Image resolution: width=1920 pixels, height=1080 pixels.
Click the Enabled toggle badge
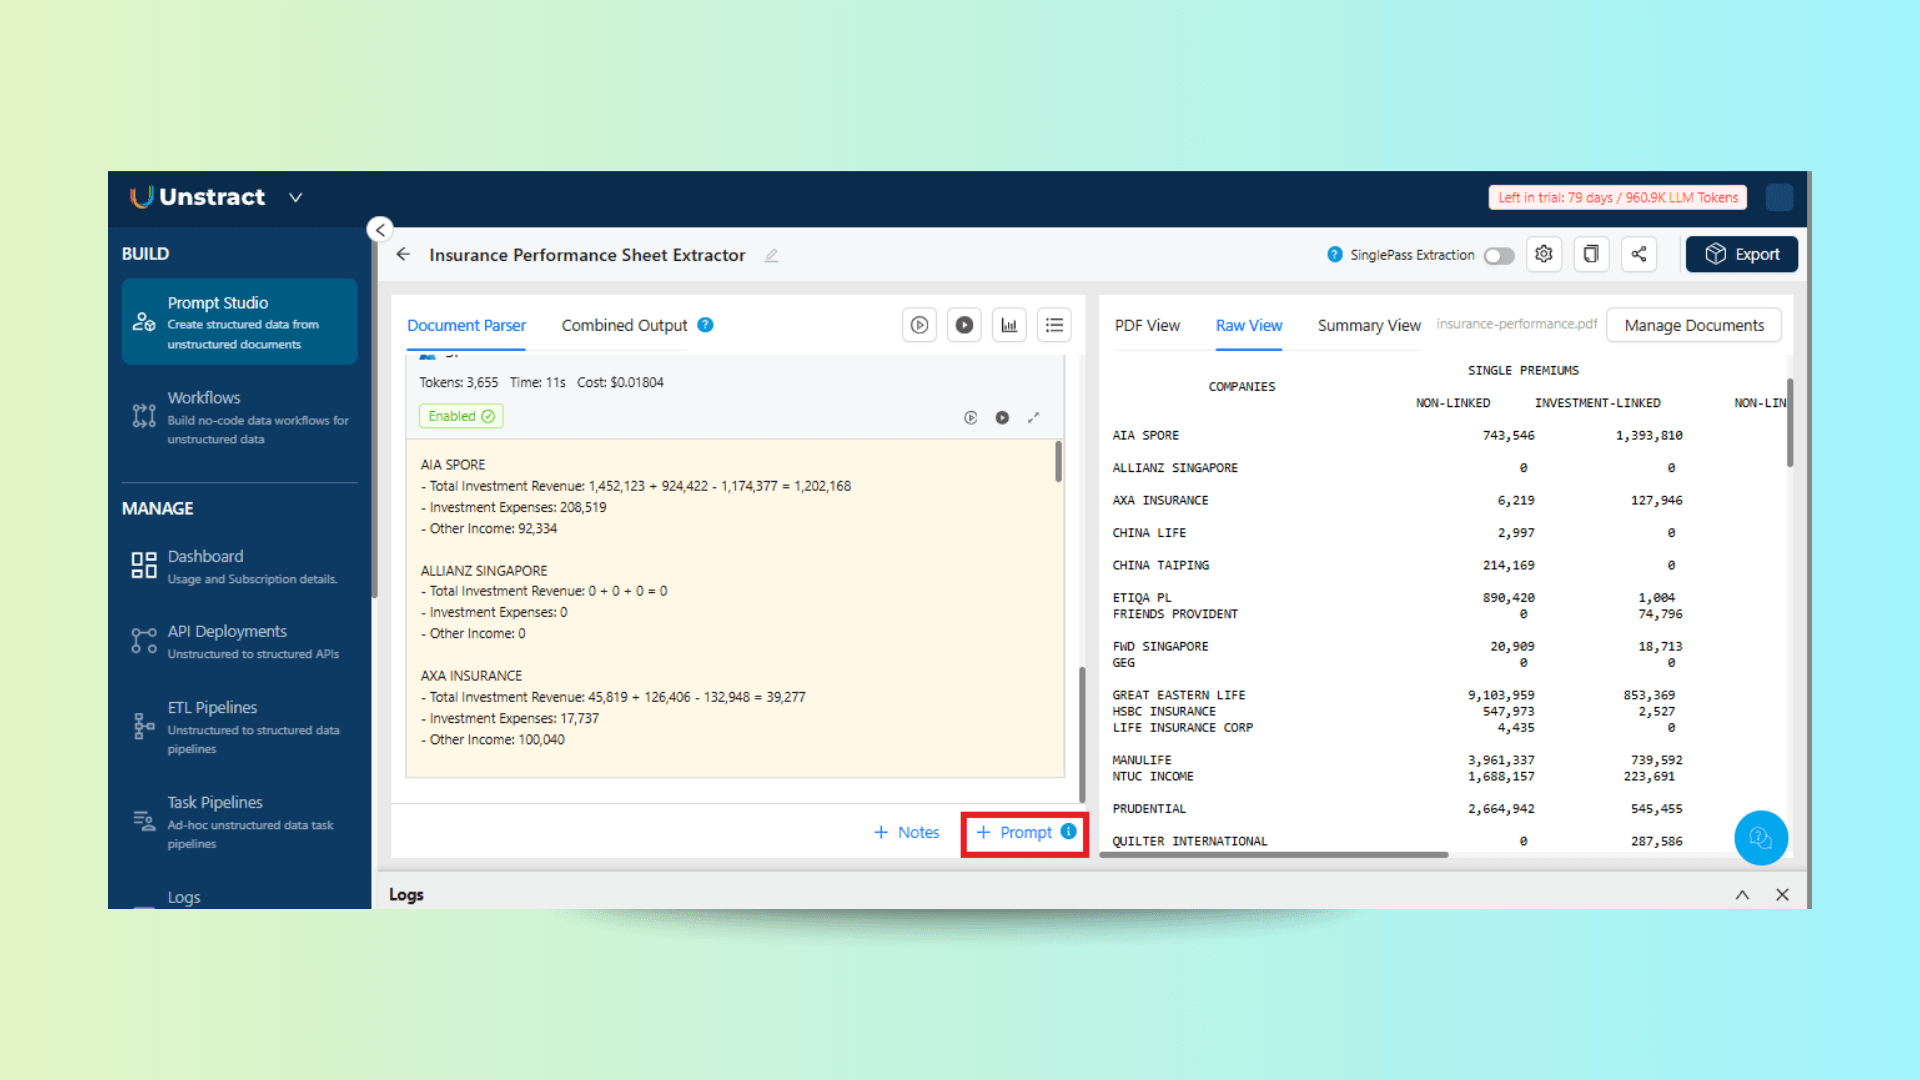point(460,415)
